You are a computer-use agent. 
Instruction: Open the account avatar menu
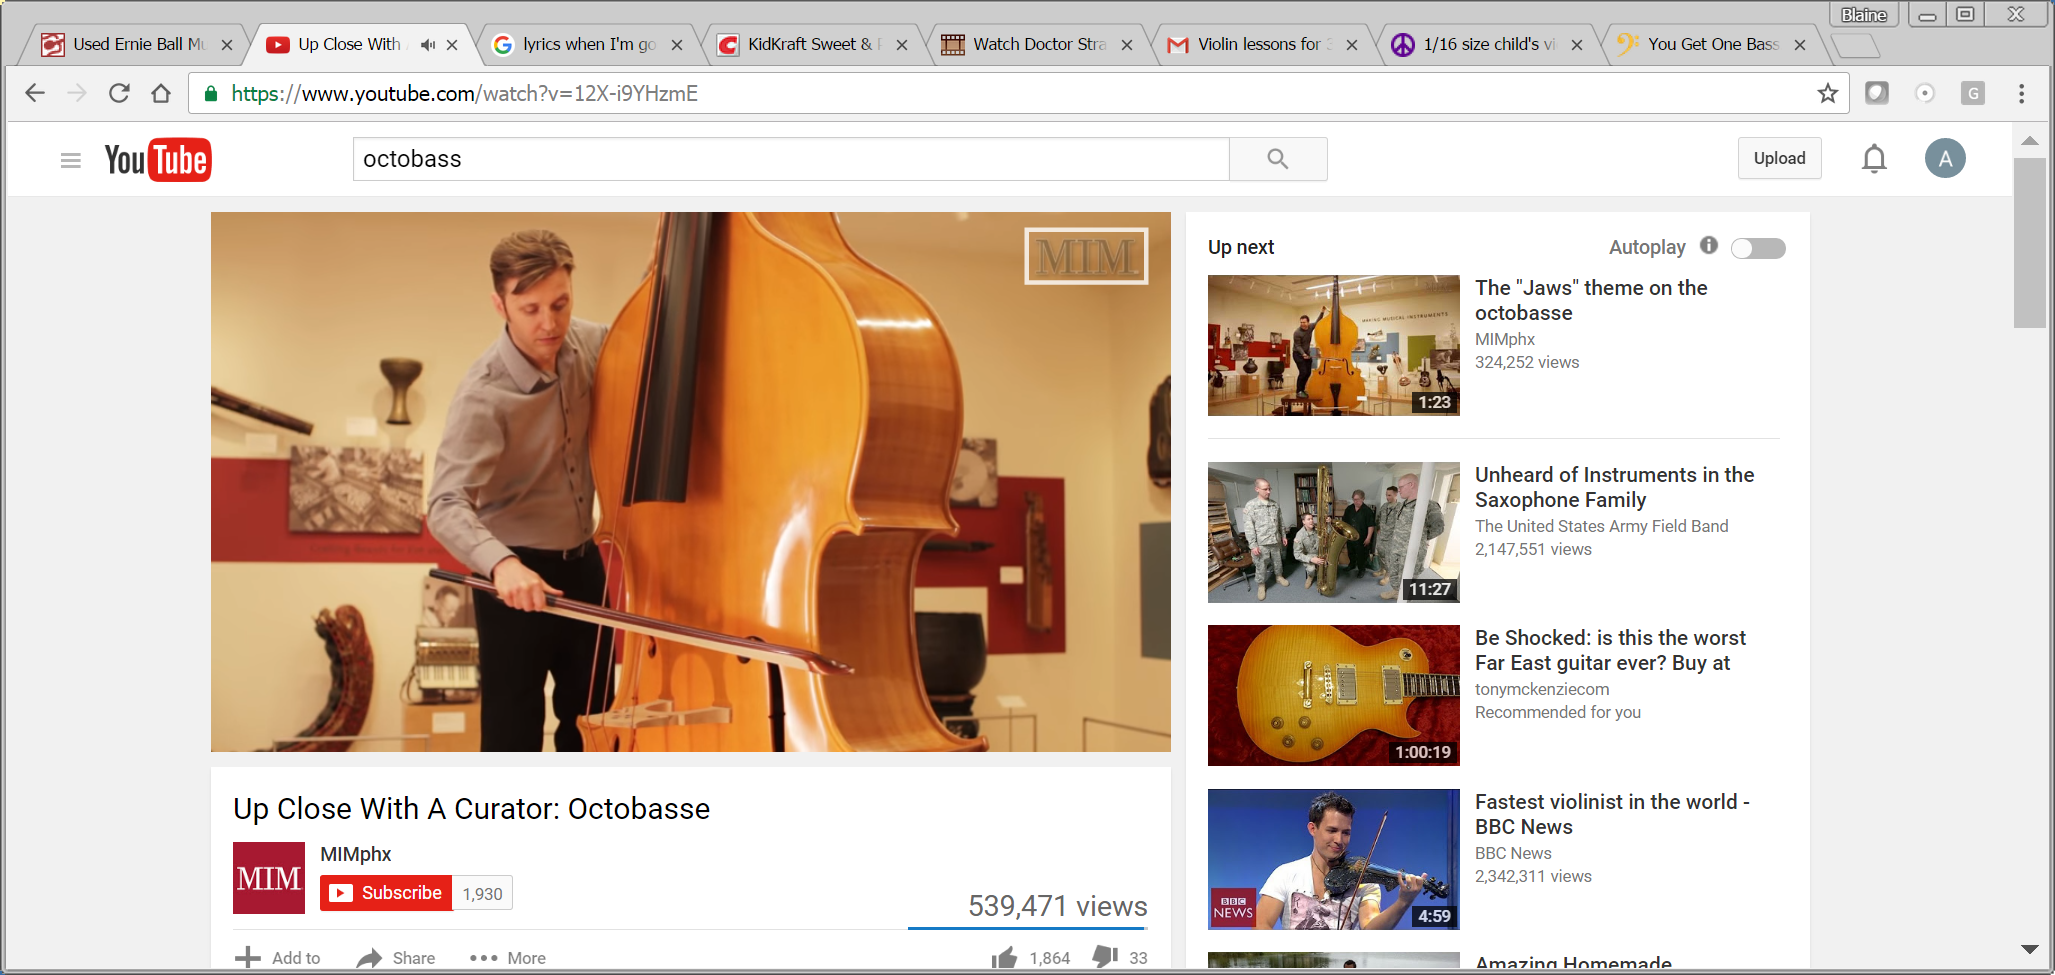point(1945,158)
